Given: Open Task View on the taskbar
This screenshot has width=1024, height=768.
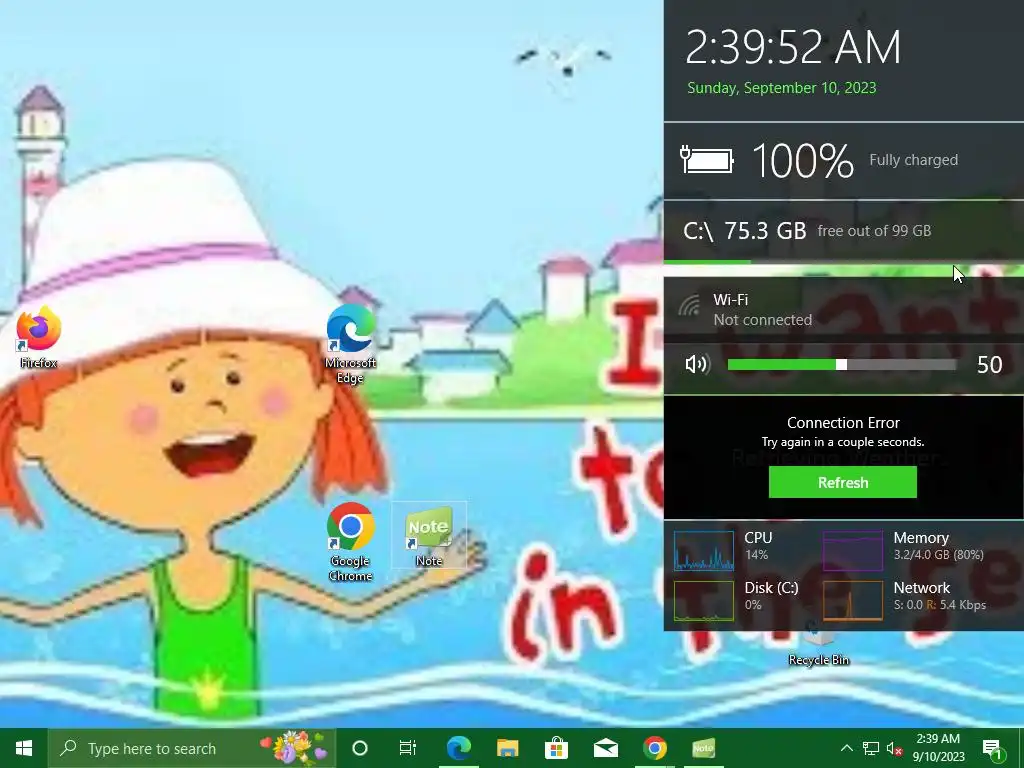Looking at the screenshot, I should coord(408,748).
